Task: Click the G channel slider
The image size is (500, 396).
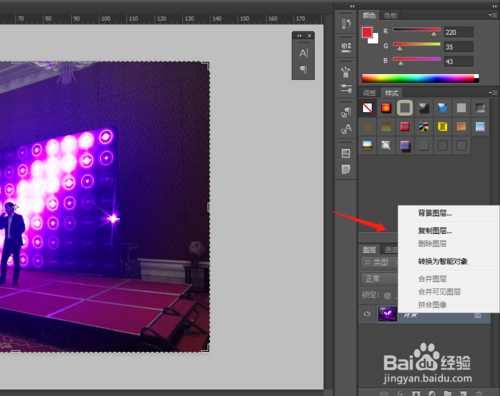Action: (417, 44)
